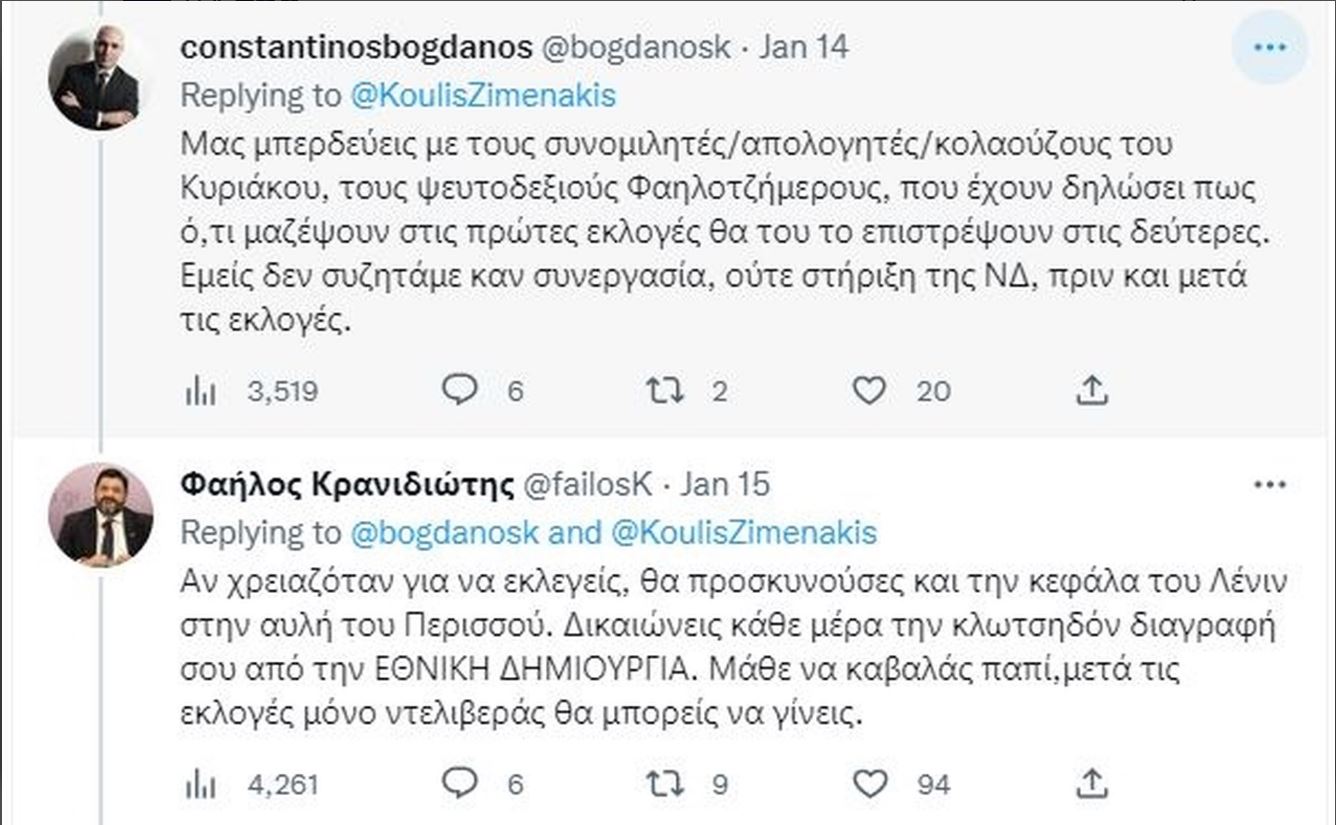Open analytics on constantinosbogdanos tweet
The width and height of the screenshot is (1336, 825).
click(x=201, y=390)
